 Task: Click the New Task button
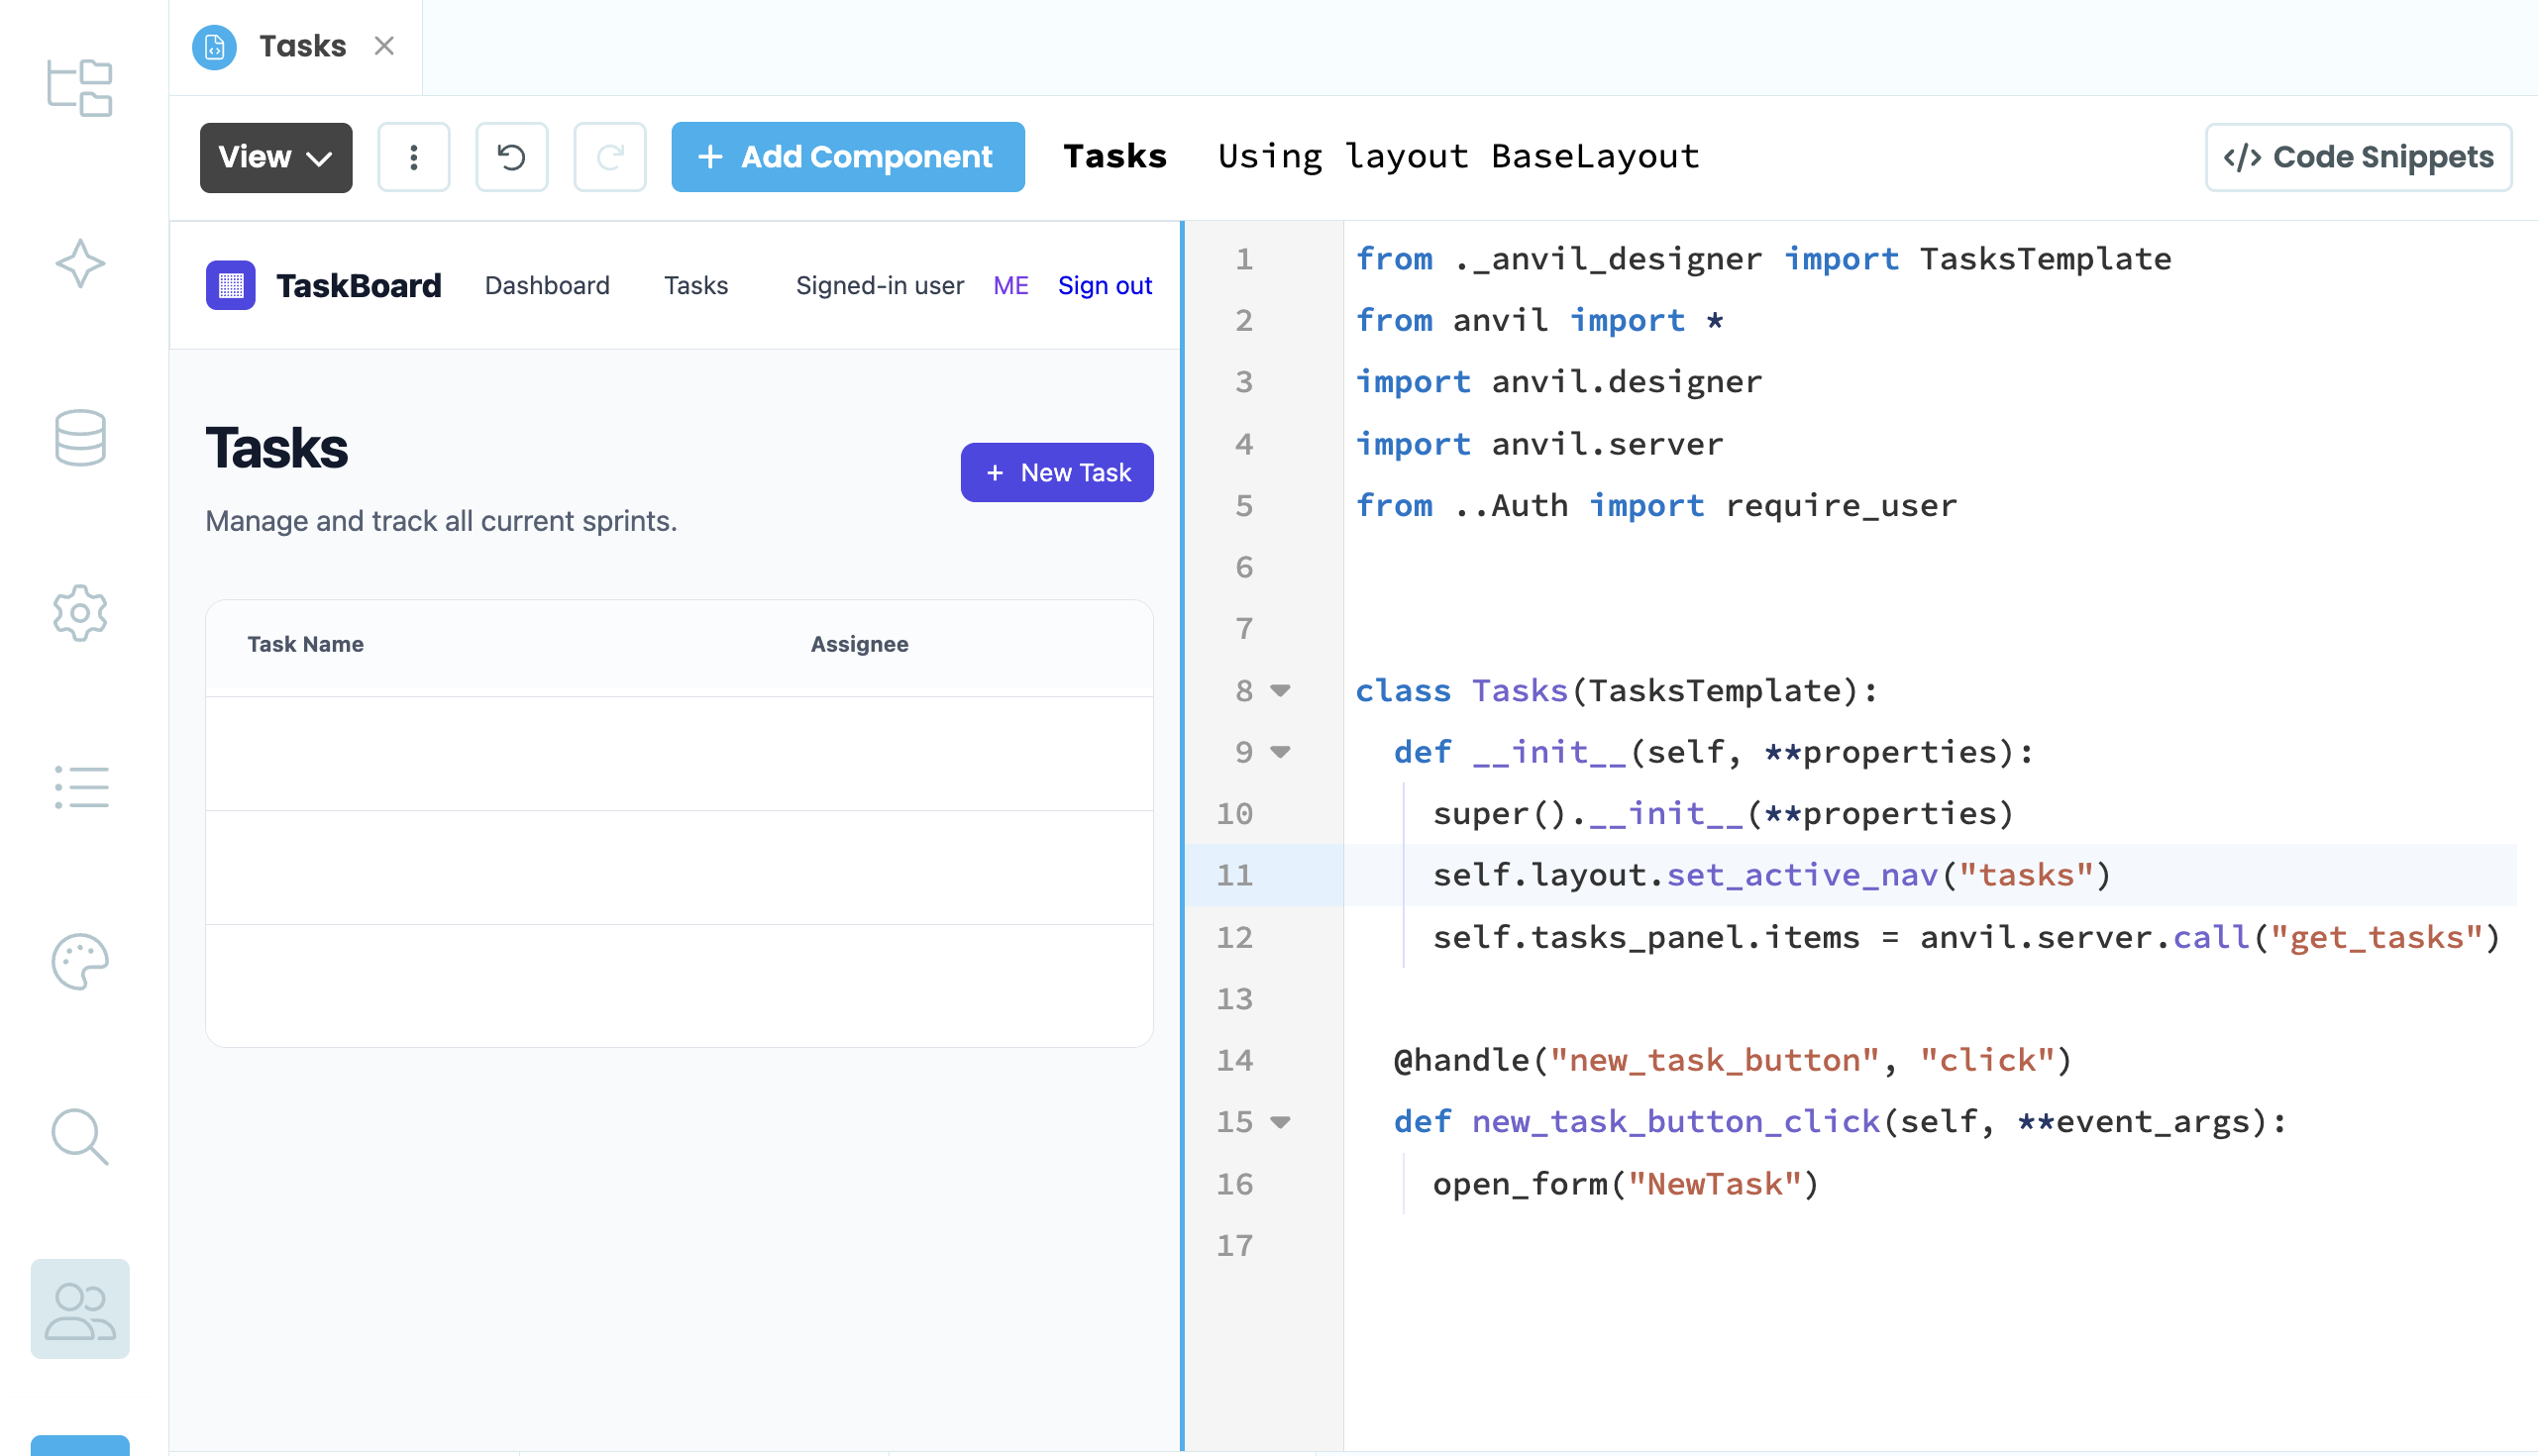tap(1057, 472)
